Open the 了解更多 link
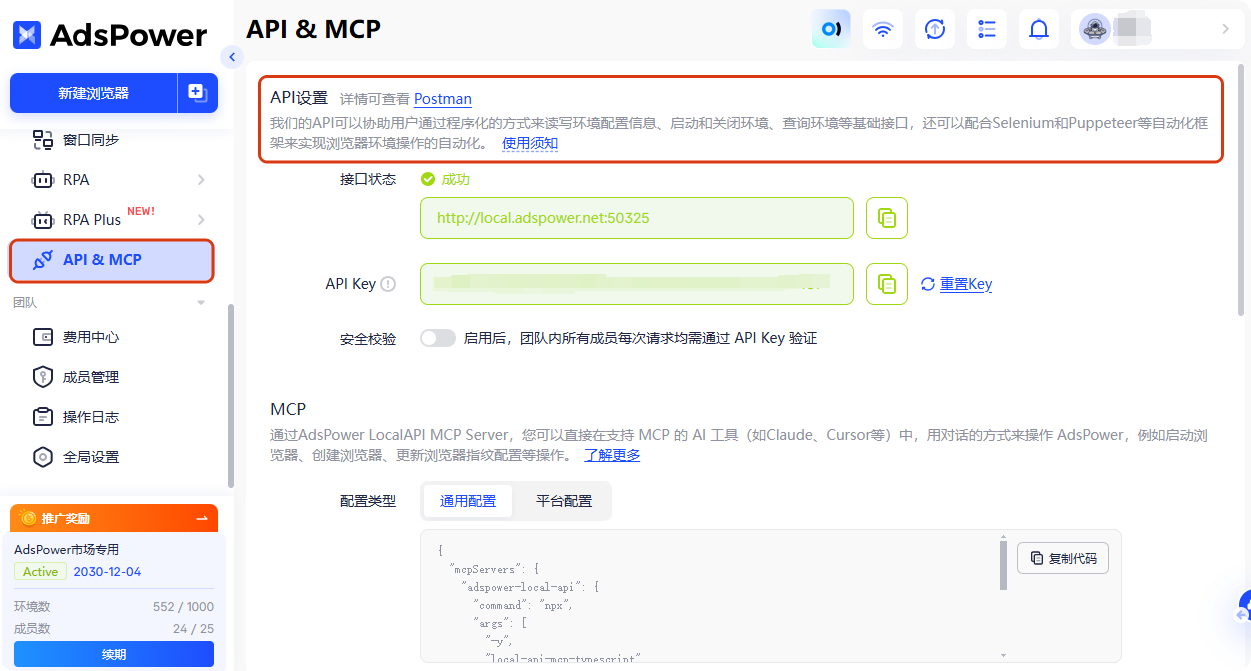Image resolution: width=1251 pixels, height=671 pixels. pos(612,455)
